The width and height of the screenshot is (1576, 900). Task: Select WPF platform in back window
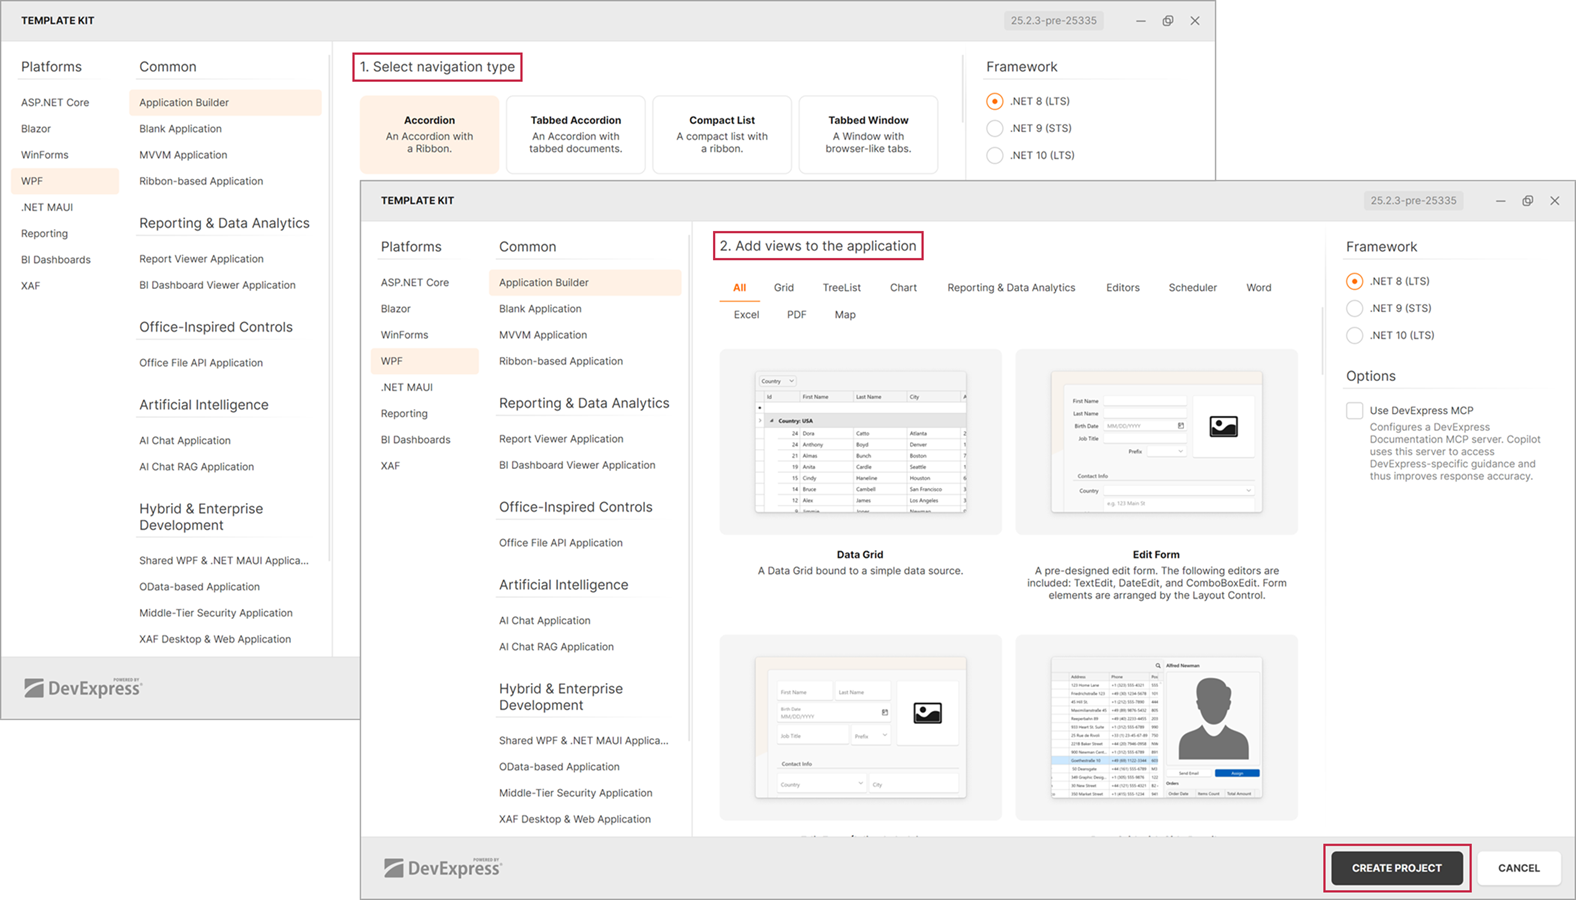tap(64, 181)
